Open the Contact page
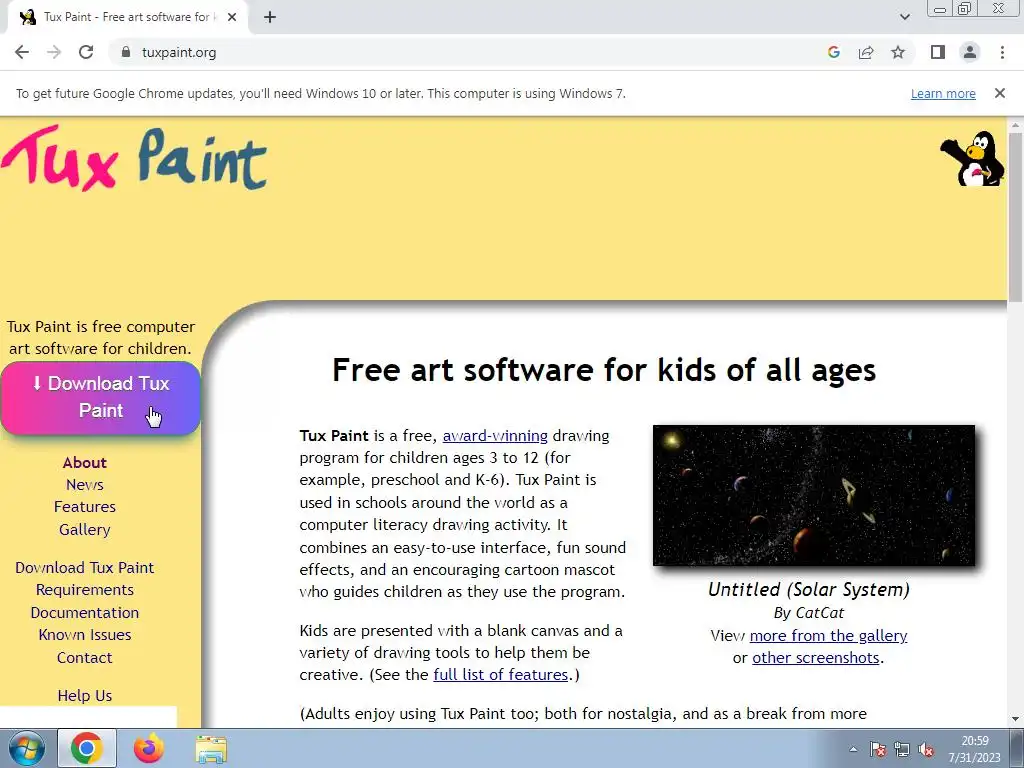Image resolution: width=1024 pixels, height=768 pixels. coord(85,658)
